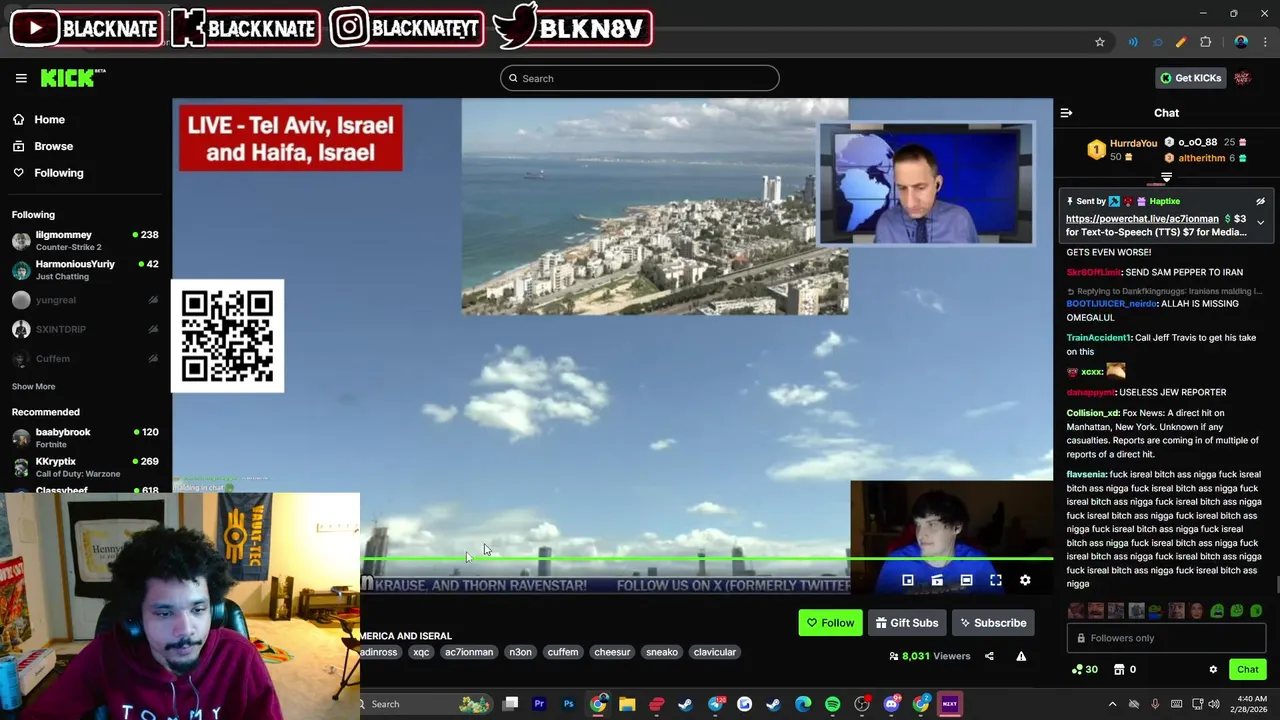Show hidden system tray icons
This screenshot has width=1280, height=720.
point(1112,704)
